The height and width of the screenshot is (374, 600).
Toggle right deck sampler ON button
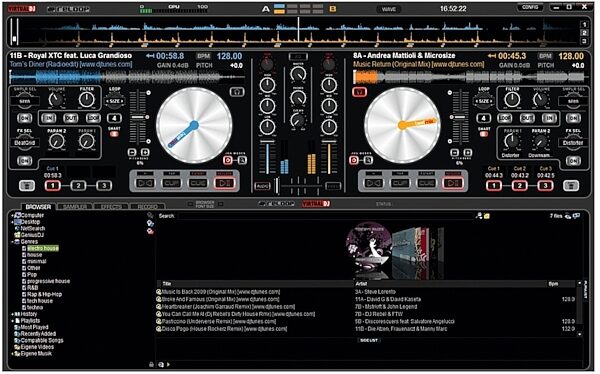coord(573,118)
